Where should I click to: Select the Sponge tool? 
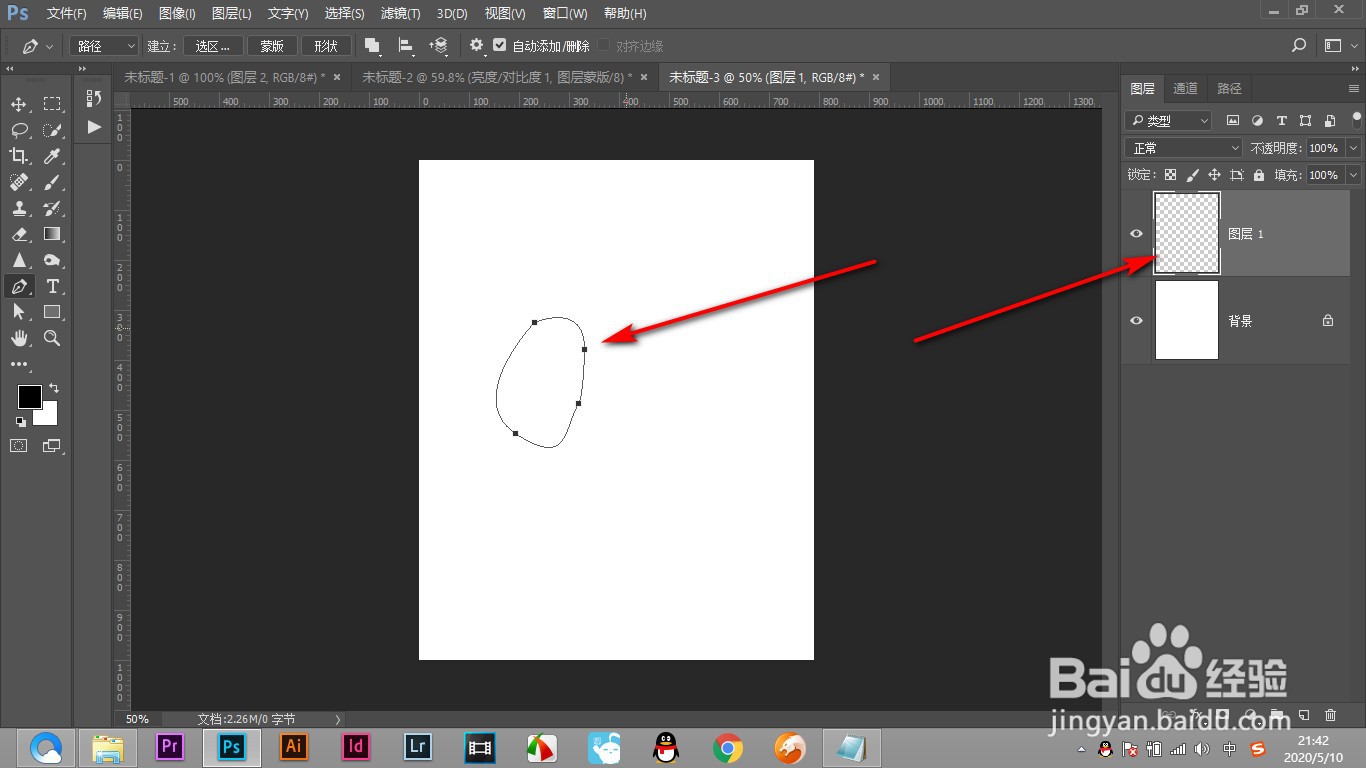click(52, 260)
